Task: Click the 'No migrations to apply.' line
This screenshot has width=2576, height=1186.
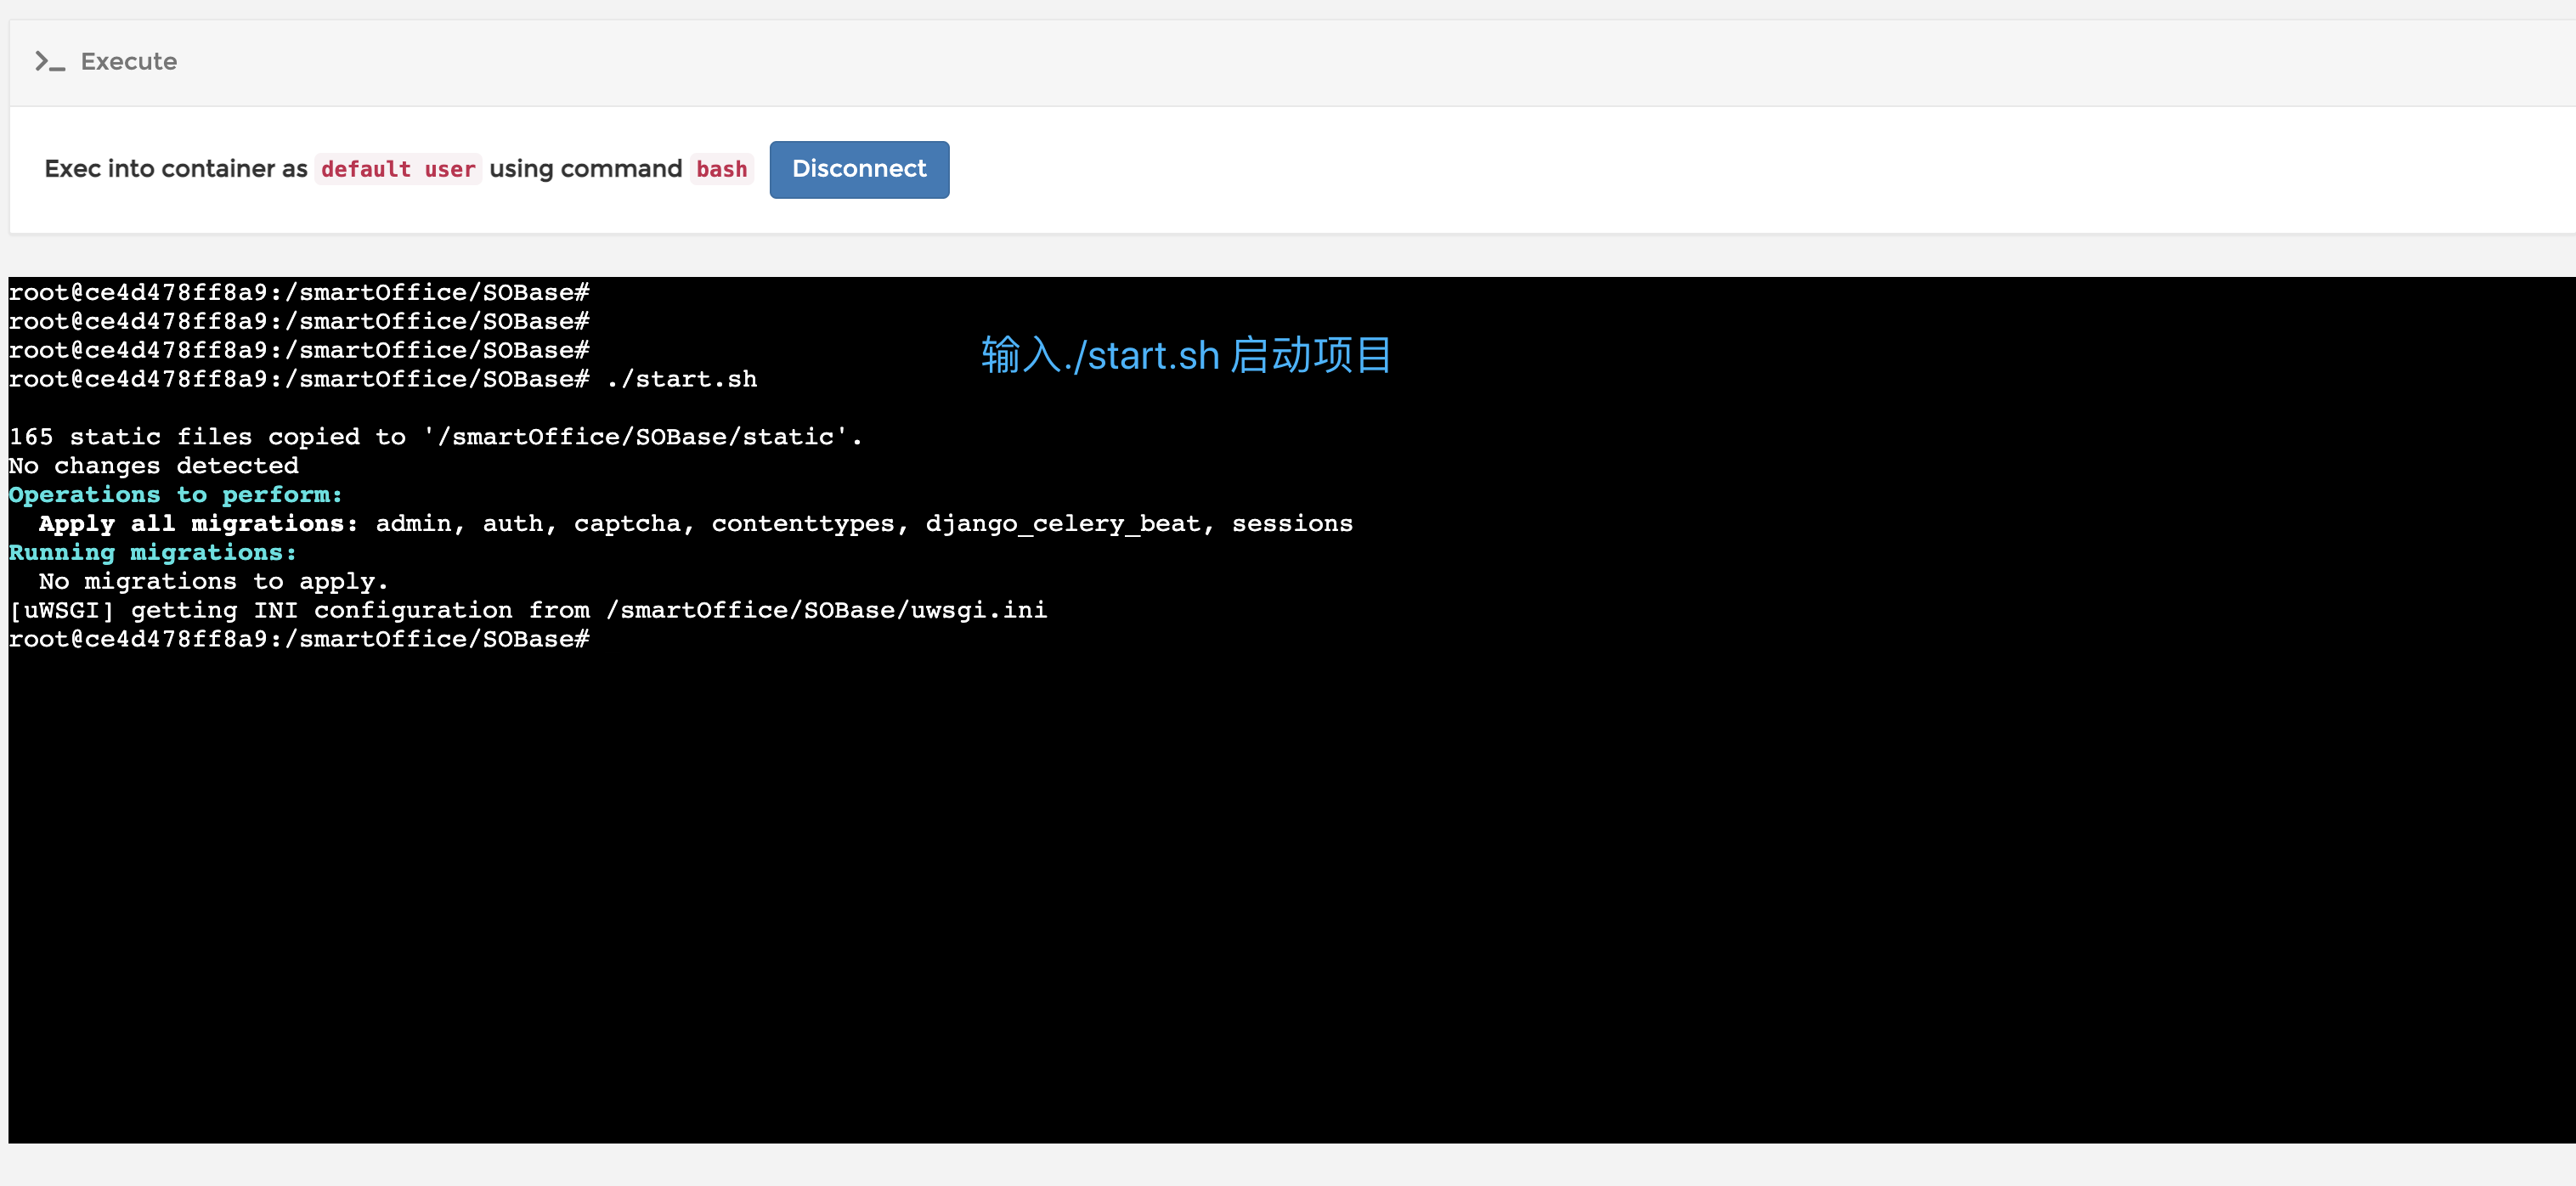Action: click(x=213, y=582)
